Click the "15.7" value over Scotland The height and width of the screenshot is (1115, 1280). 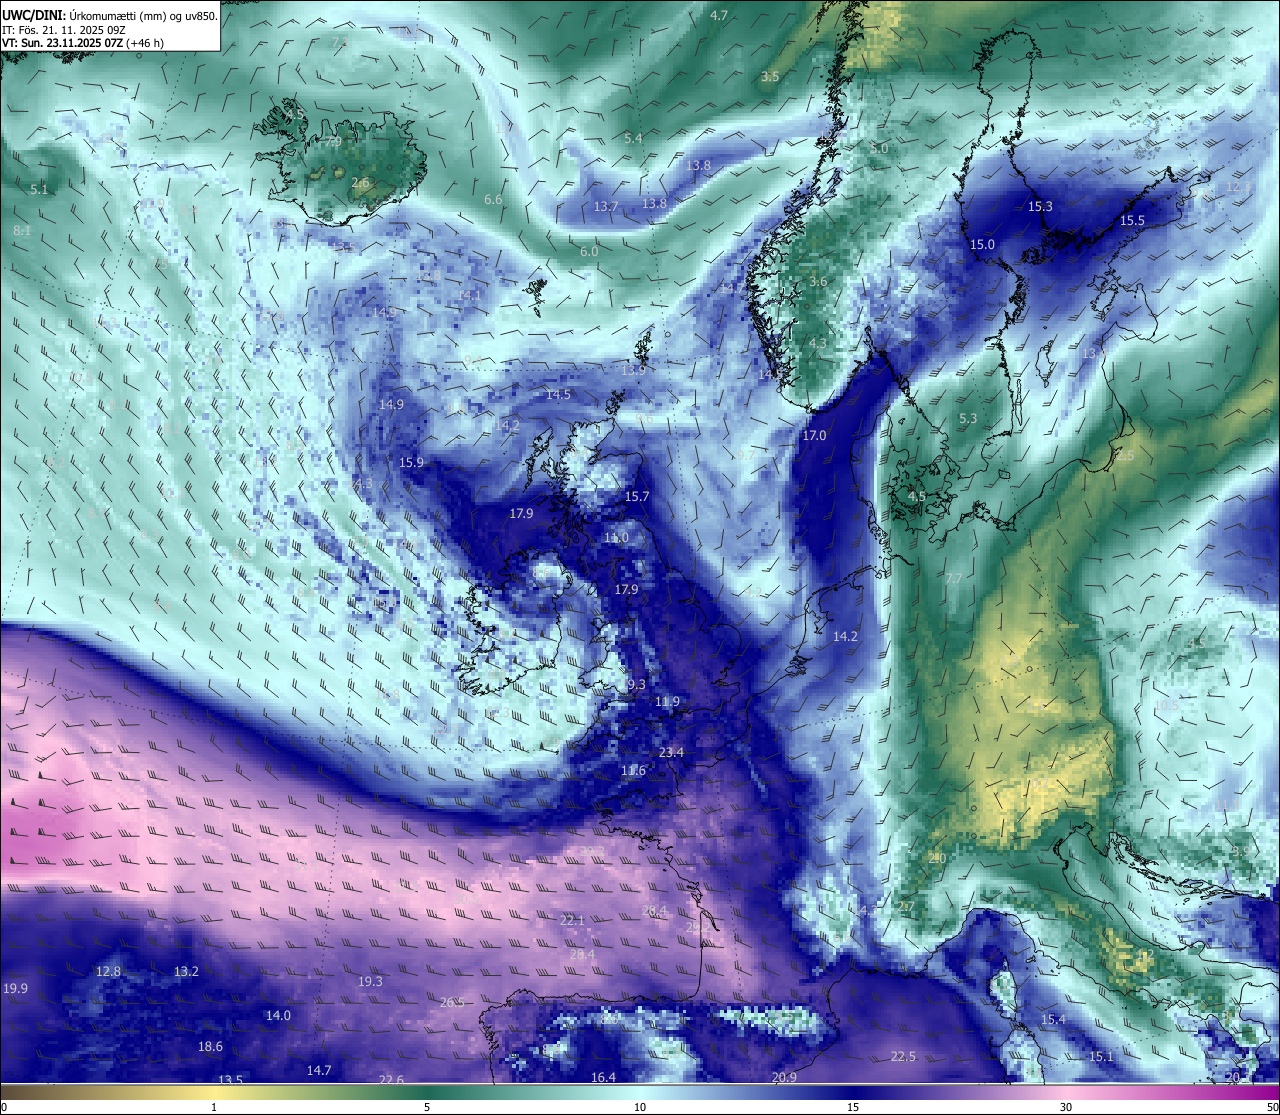click(637, 496)
